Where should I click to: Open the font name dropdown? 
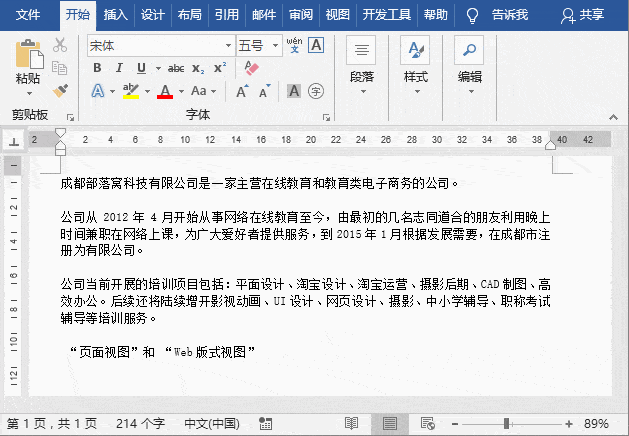click(x=228, y=45)
